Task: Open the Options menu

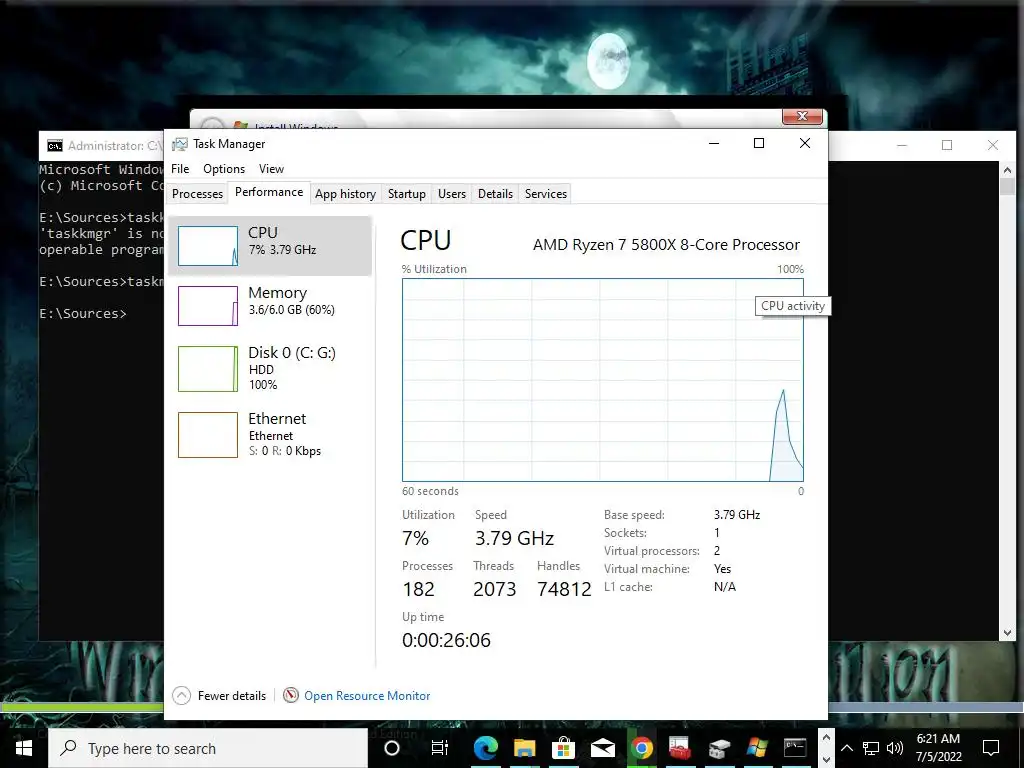Action: [224, 168]
